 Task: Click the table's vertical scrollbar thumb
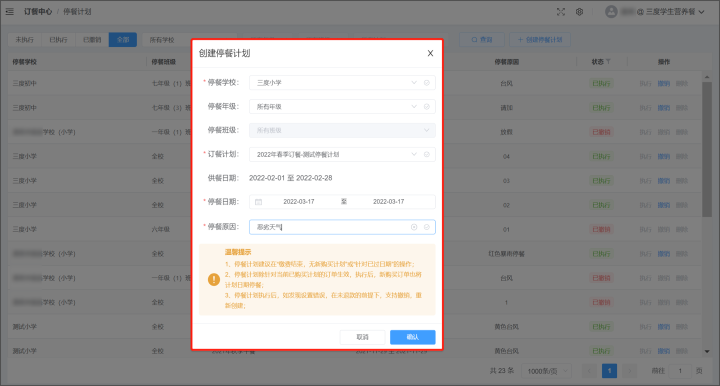tap(707, 149)
